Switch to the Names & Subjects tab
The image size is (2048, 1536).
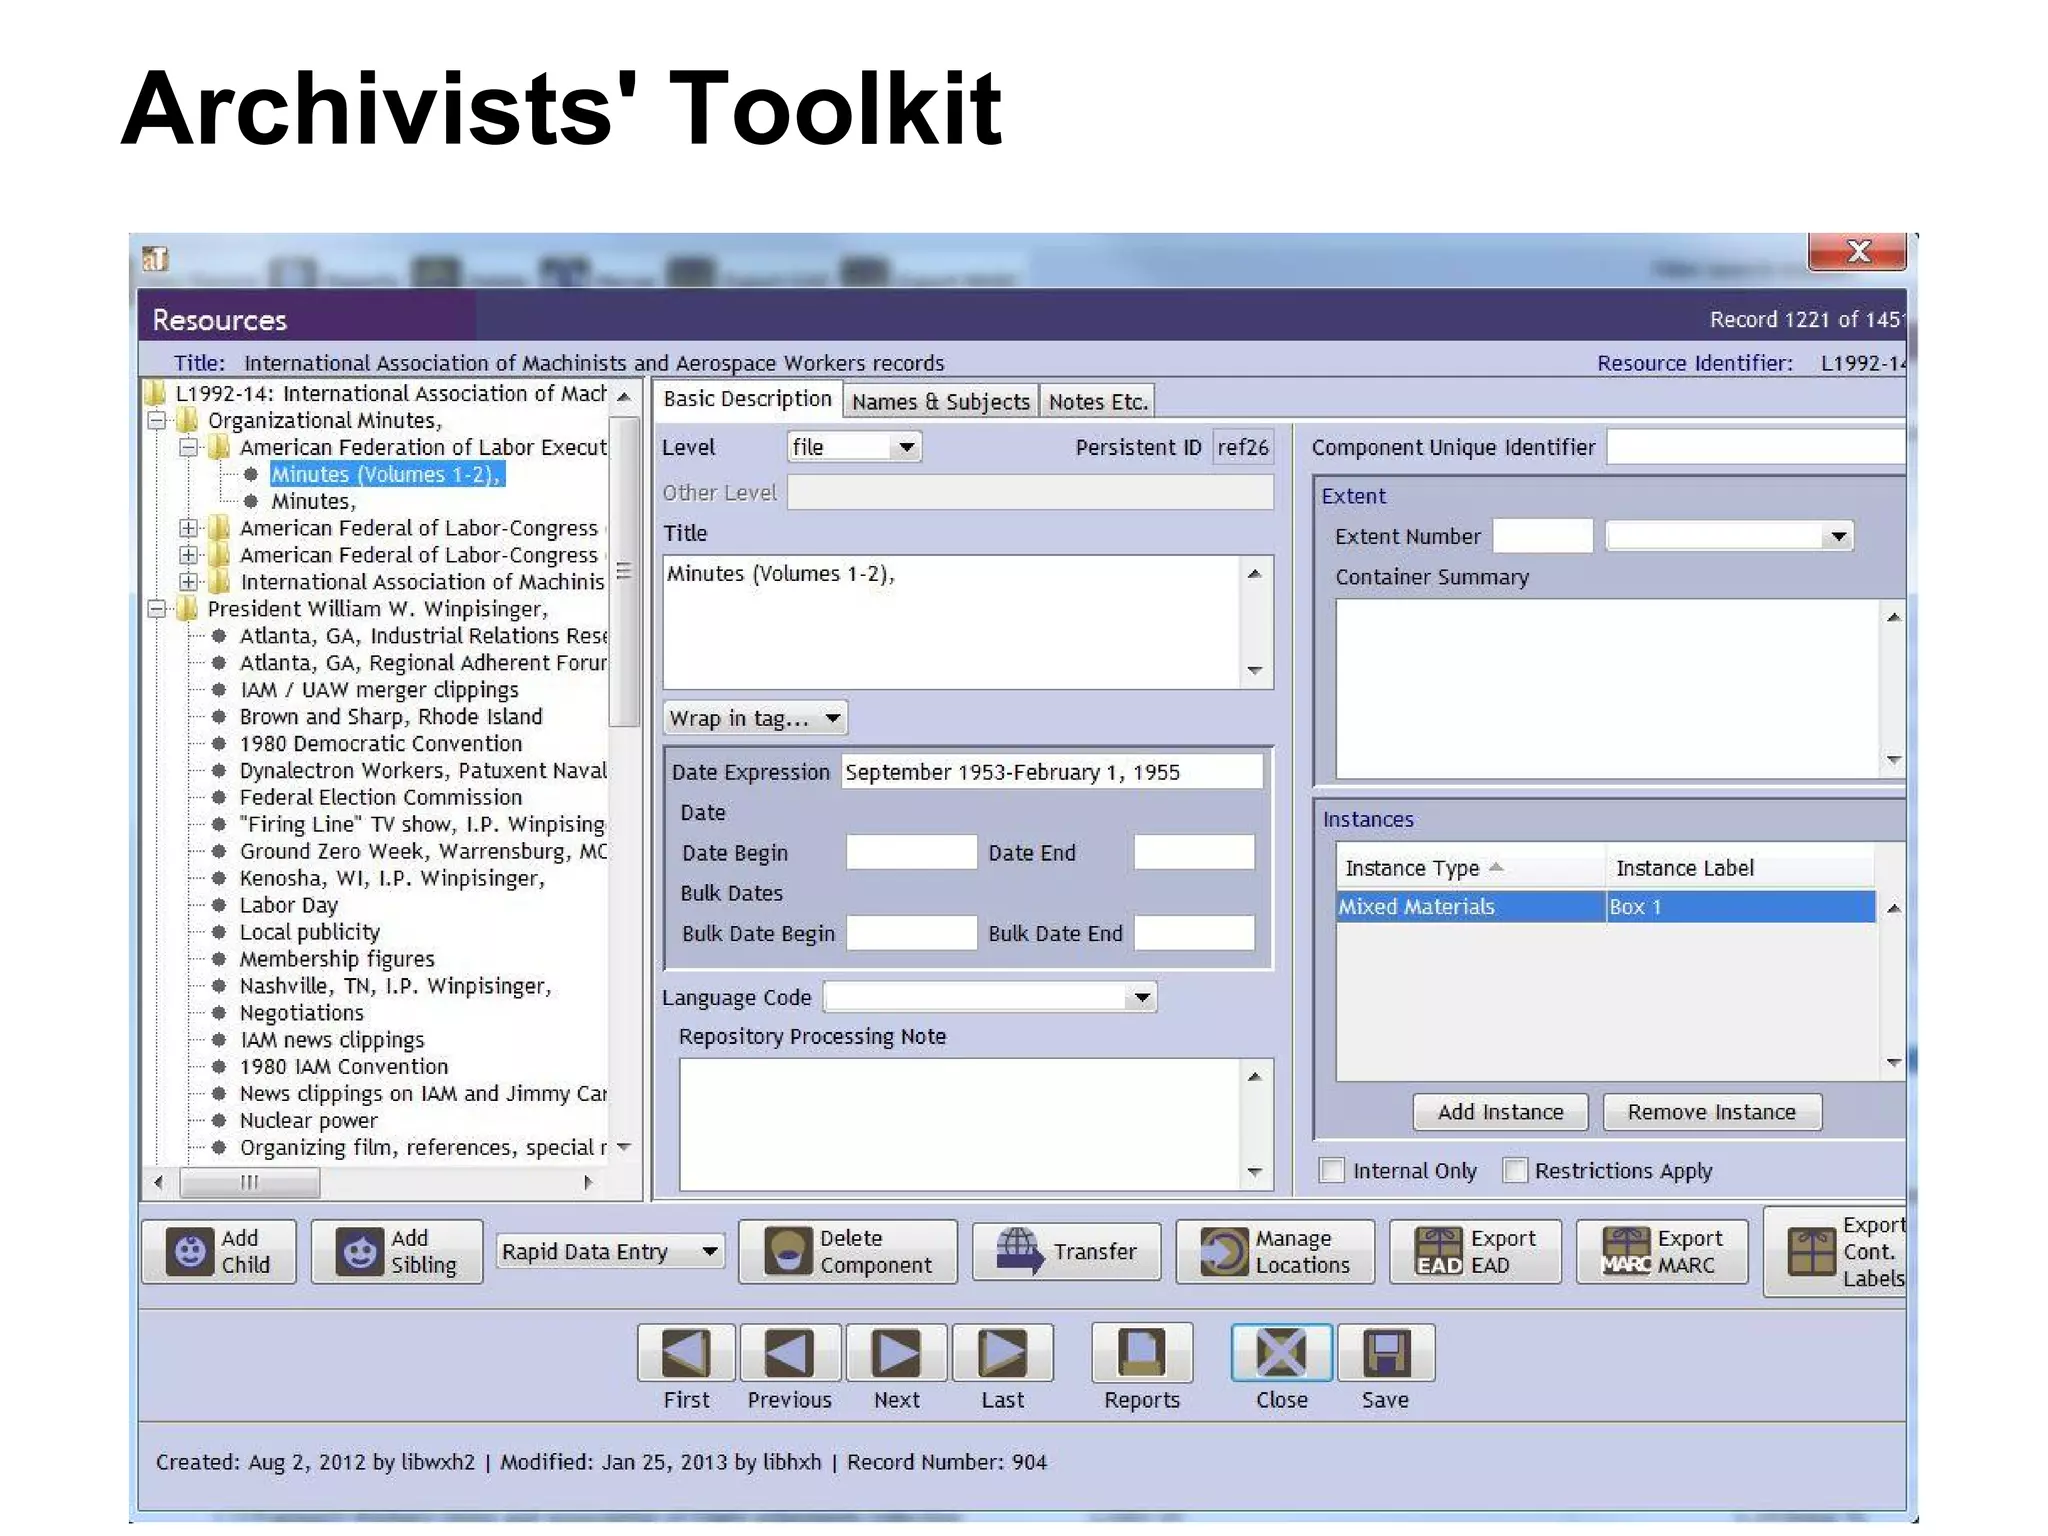tap(940, 402)
